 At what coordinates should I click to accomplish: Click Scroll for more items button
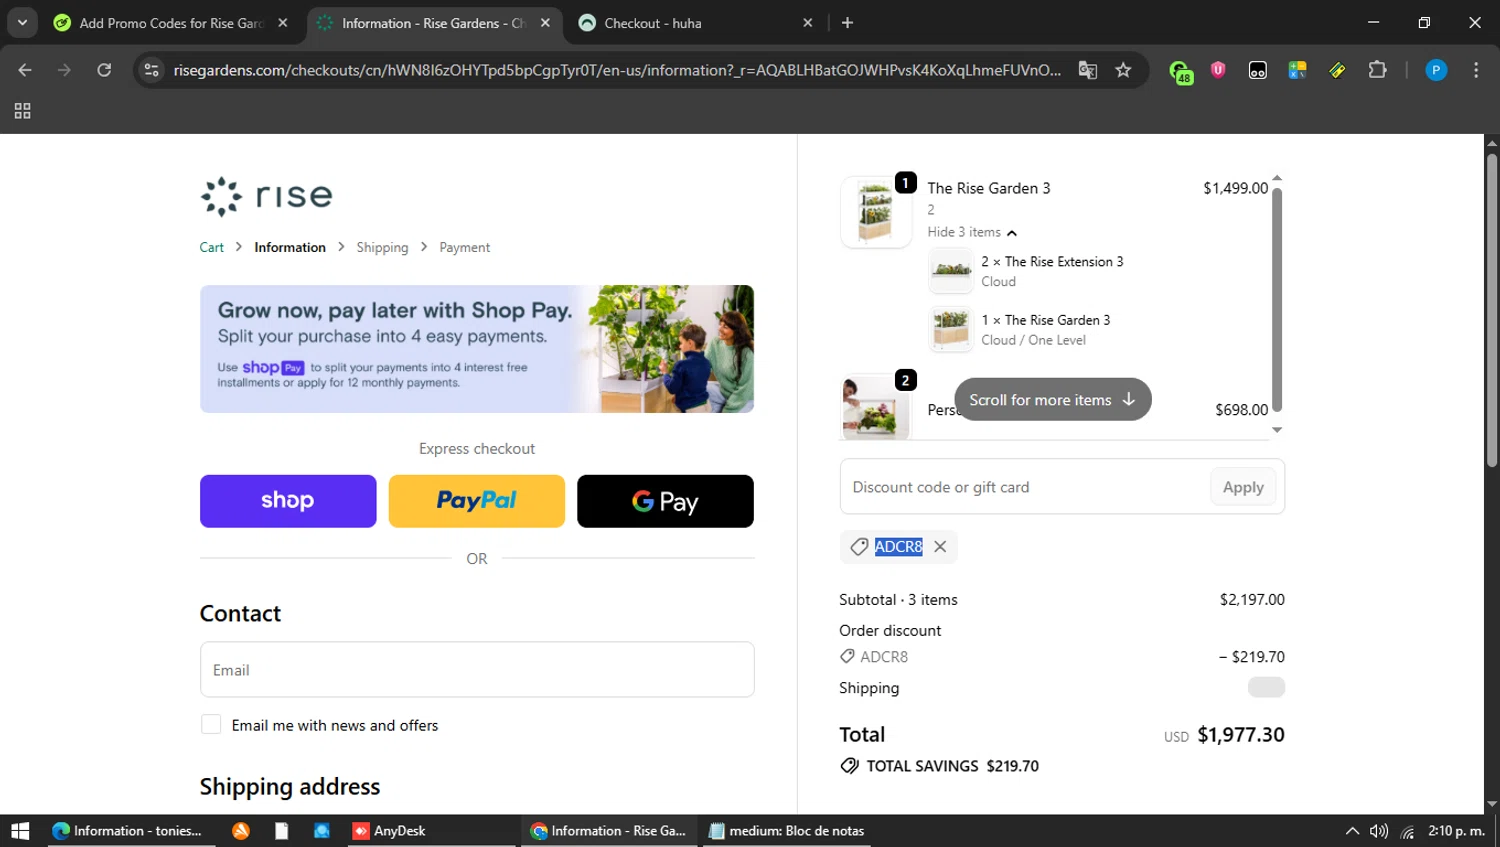[x=1053, y=399]
